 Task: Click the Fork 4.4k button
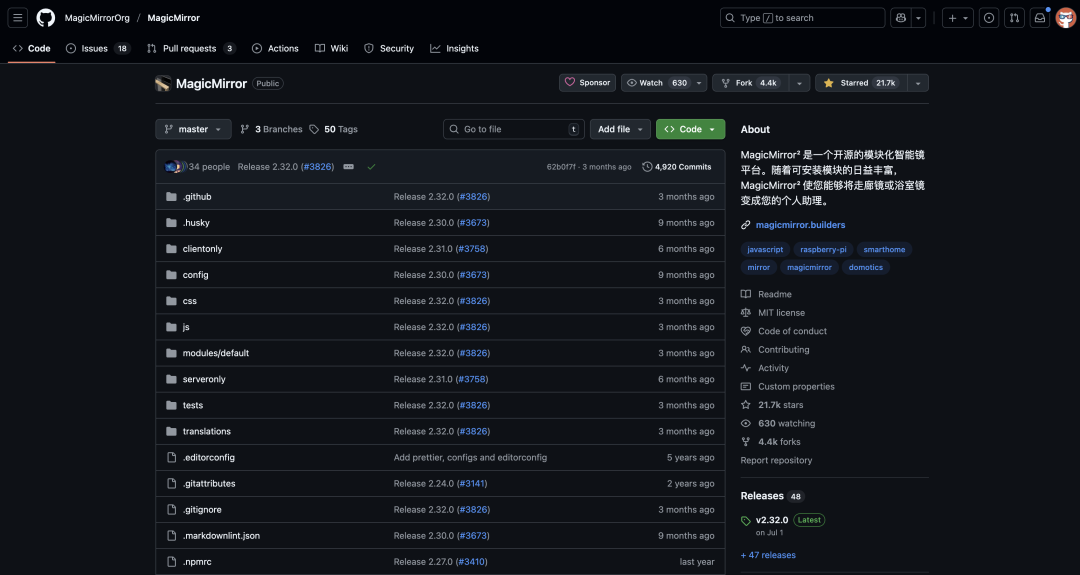pos(751,83)
